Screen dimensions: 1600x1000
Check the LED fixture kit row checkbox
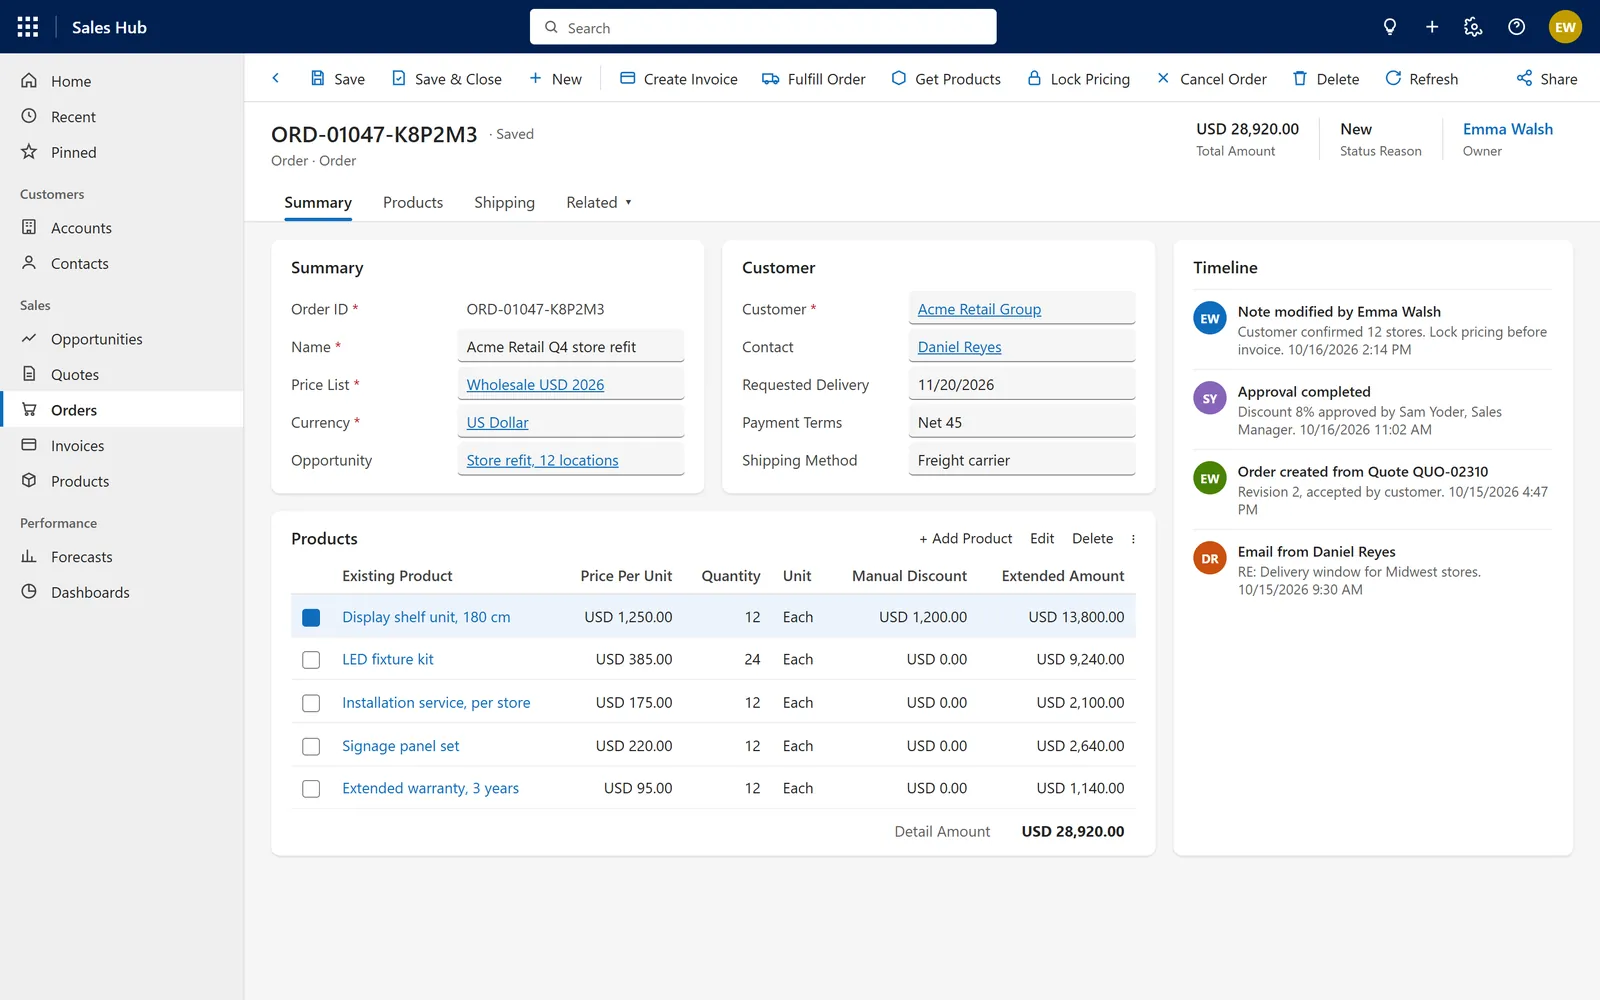(311, 660)
